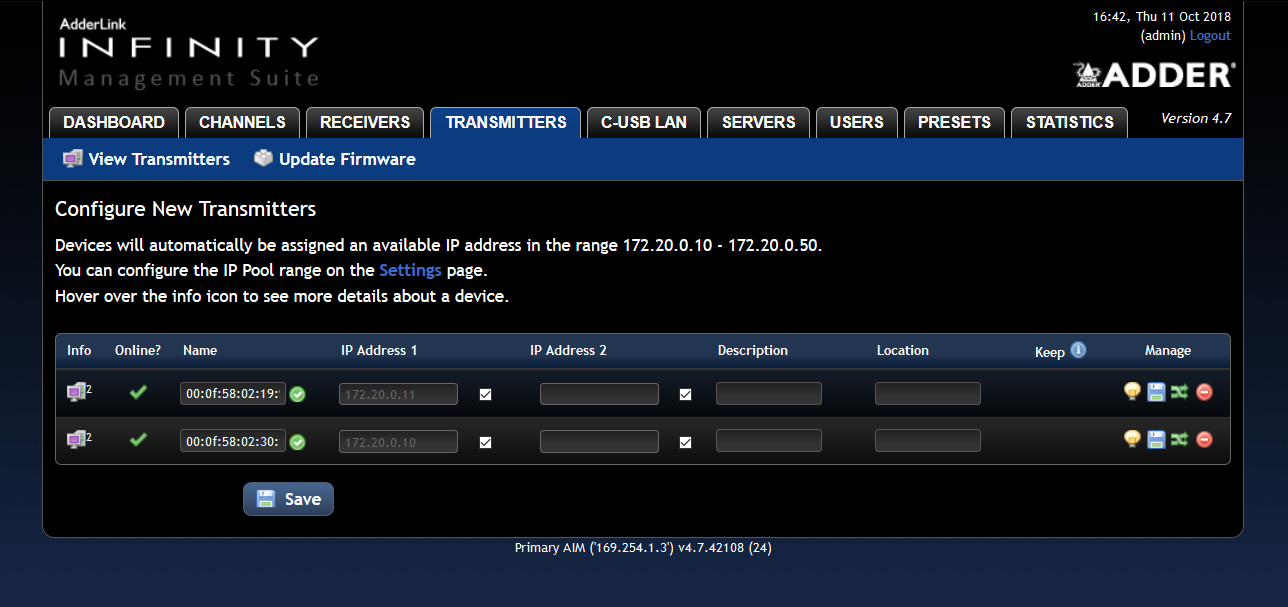The height and width of the screenshot is (607, 1288).
Task: Open the View Transmitters link
Action: pyautogui.click(x=159, y=159)
